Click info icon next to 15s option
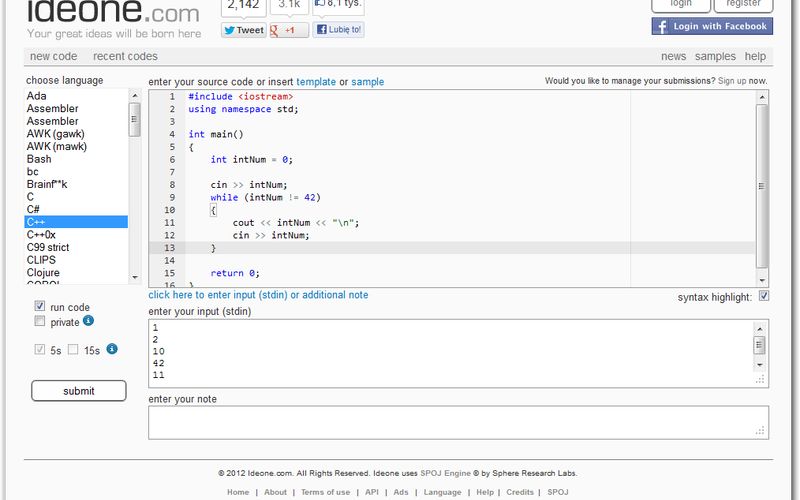Image resolution: width=800 pixels, height=500 pixels. click(112, 349)
